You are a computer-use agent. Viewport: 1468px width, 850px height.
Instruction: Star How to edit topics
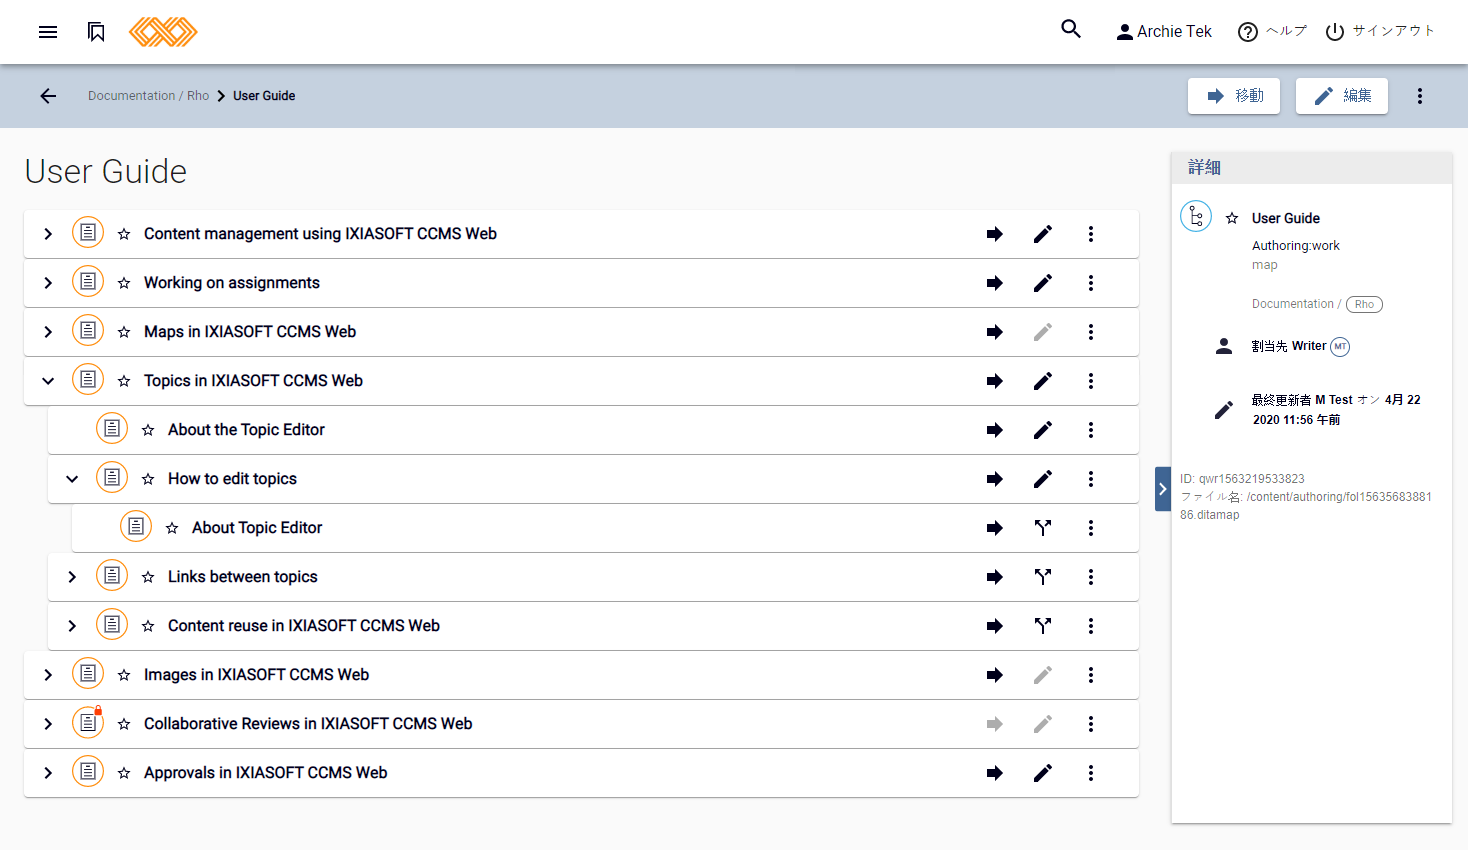click(148, 479)
